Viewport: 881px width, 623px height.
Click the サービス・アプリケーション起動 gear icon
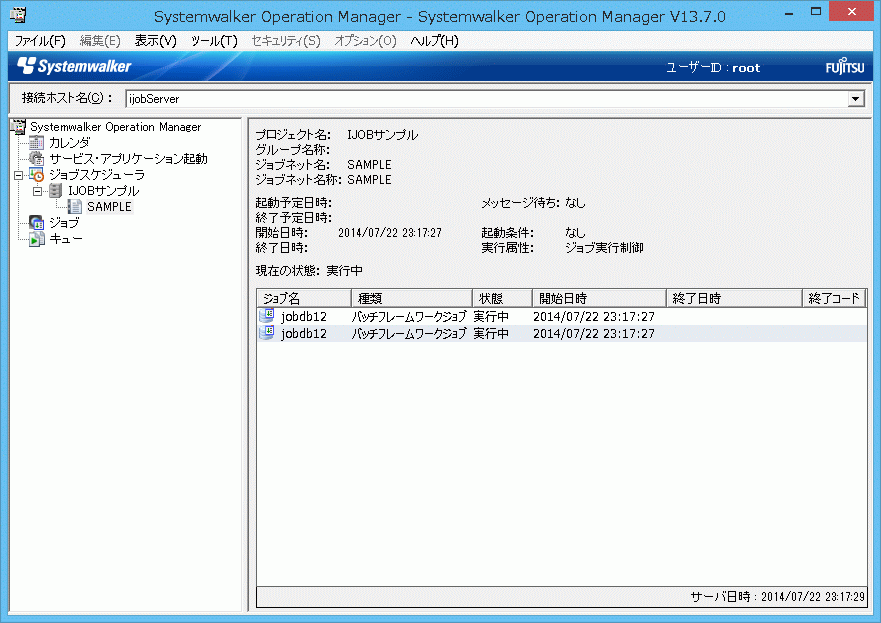[x=37, y=158]
